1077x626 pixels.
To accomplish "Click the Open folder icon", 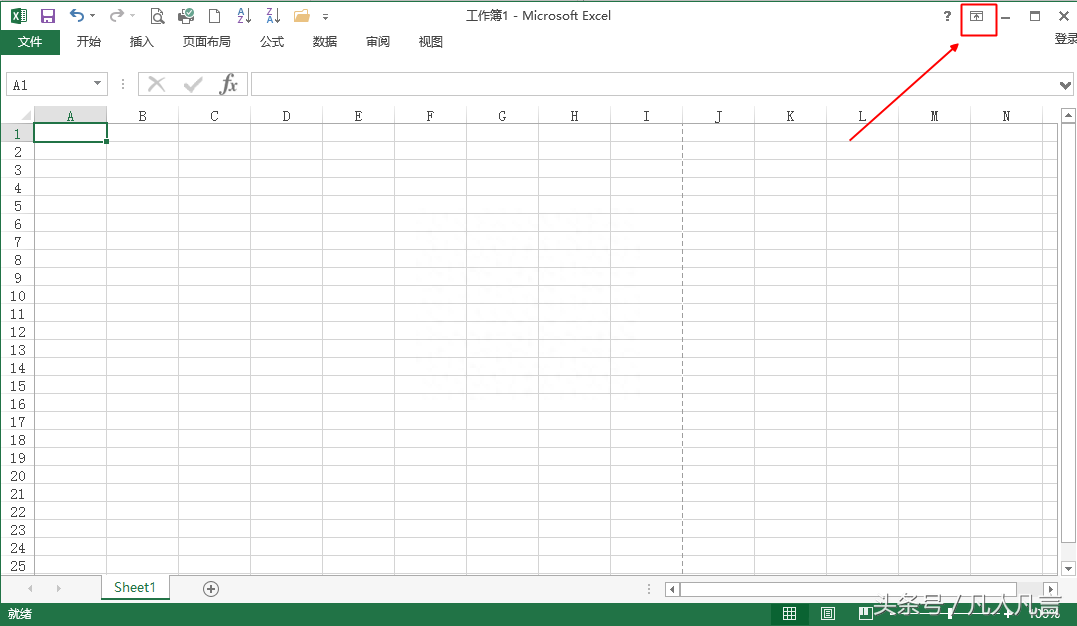I will click(301, 15).
